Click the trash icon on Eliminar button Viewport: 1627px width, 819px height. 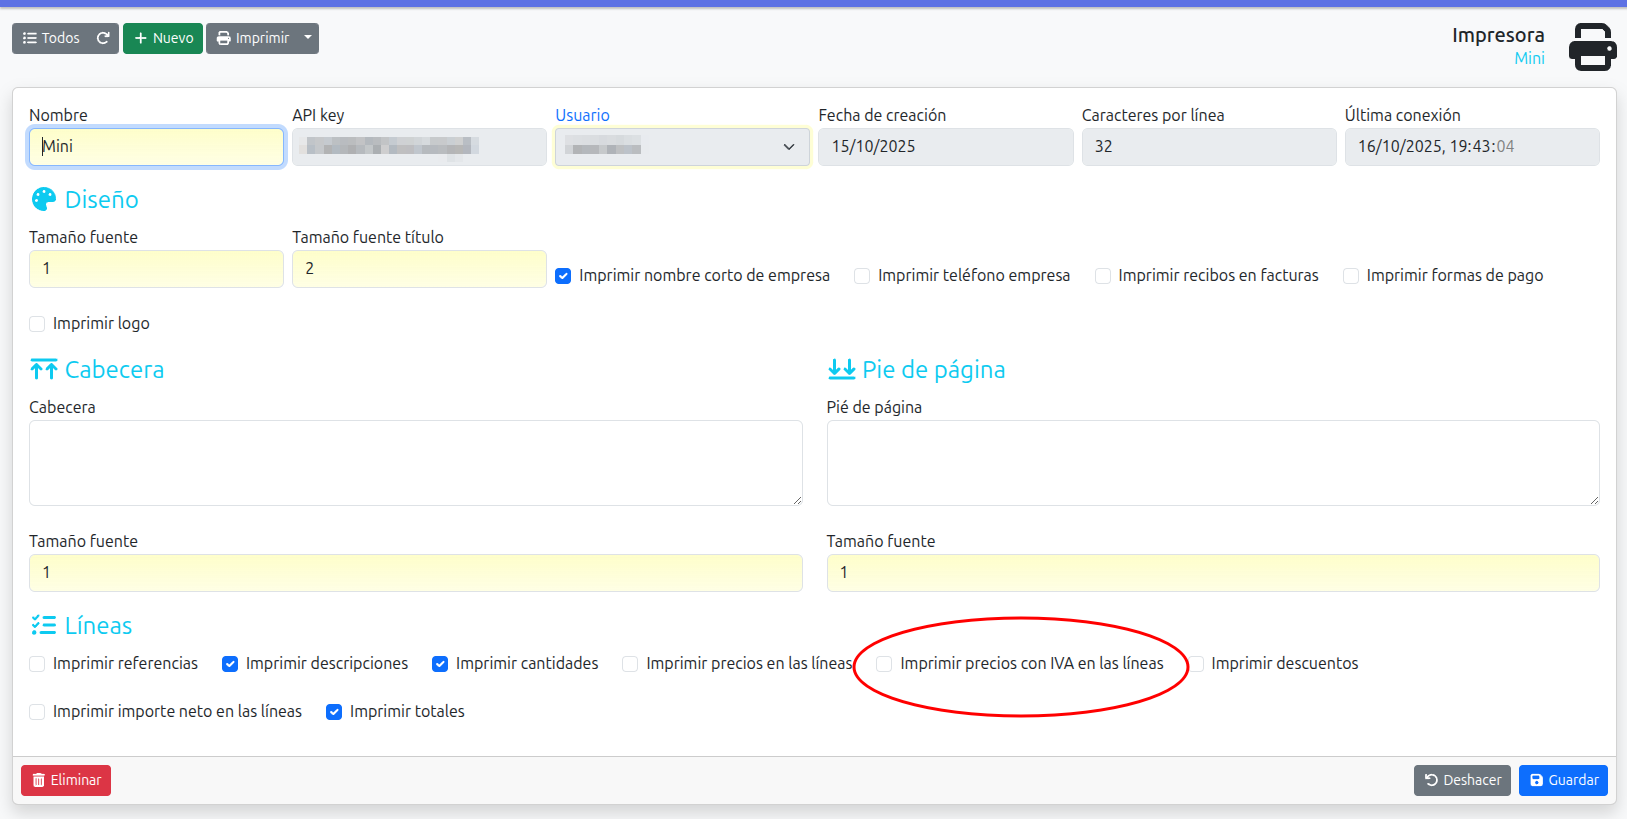(39, 780)
